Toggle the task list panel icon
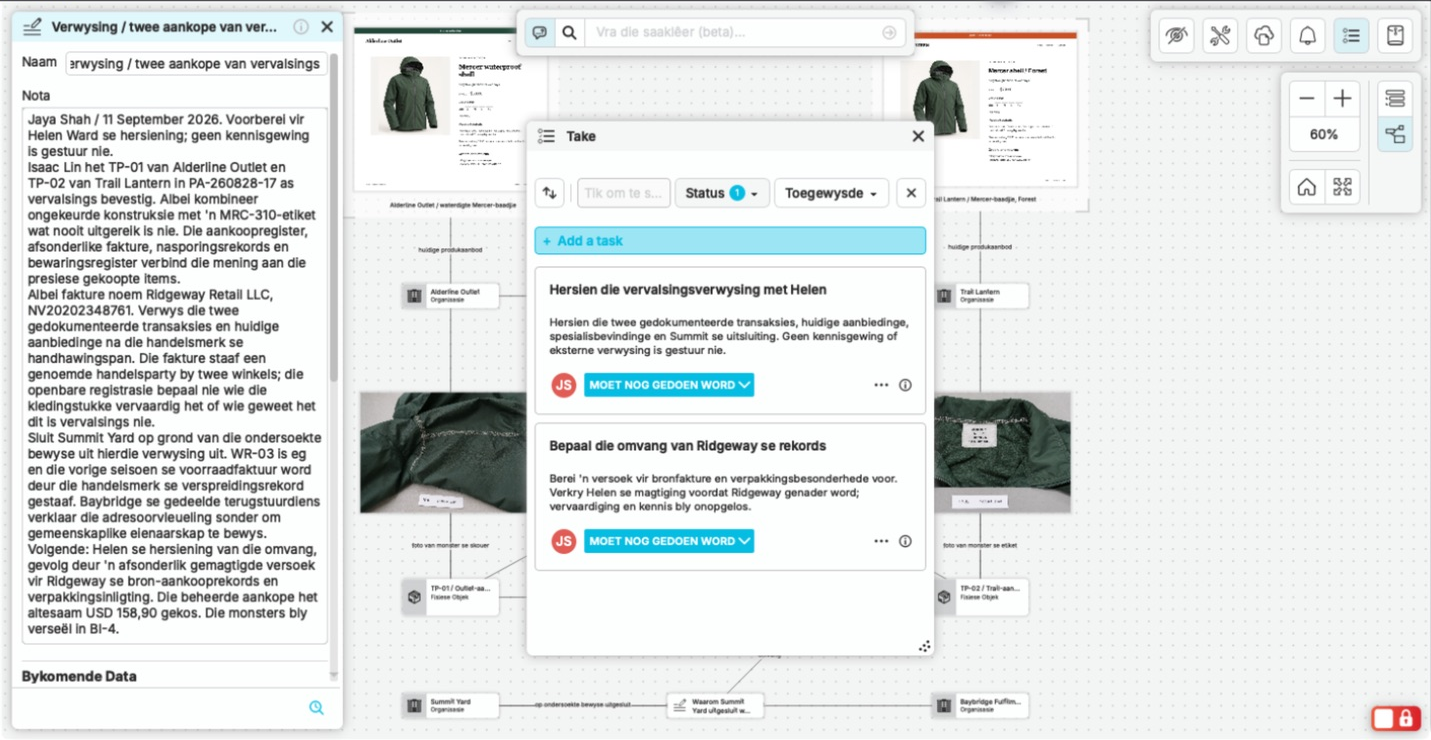 pyautogui.click(x=1351, y=36)
